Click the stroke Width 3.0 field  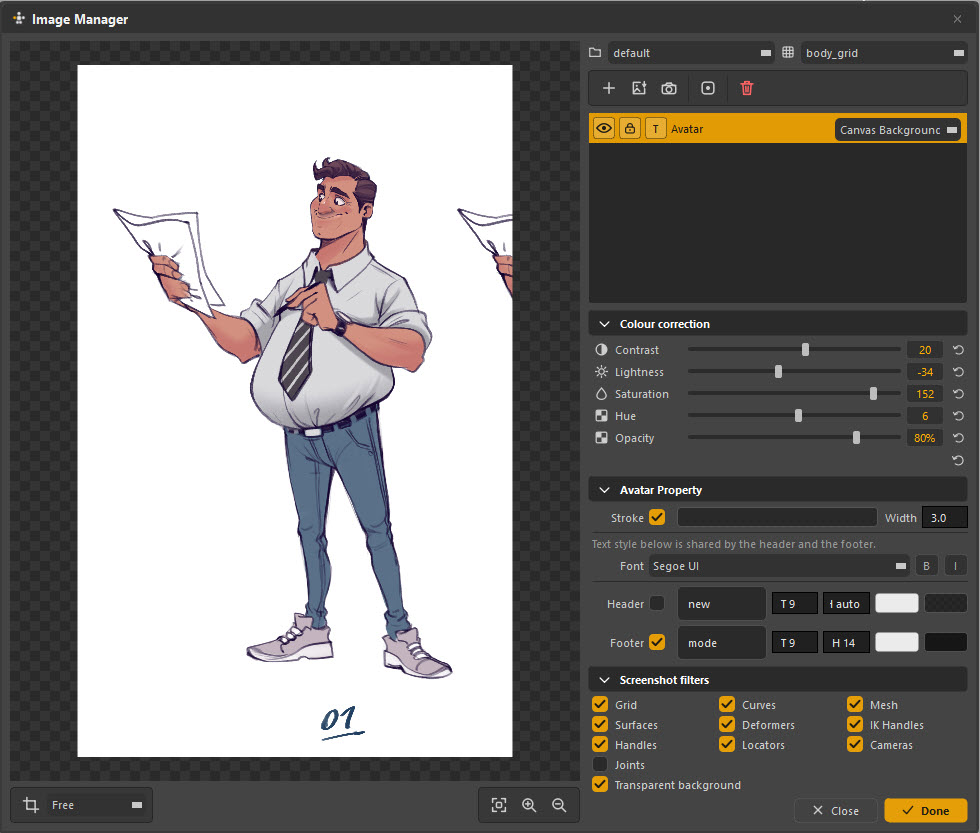pos(944,517)
